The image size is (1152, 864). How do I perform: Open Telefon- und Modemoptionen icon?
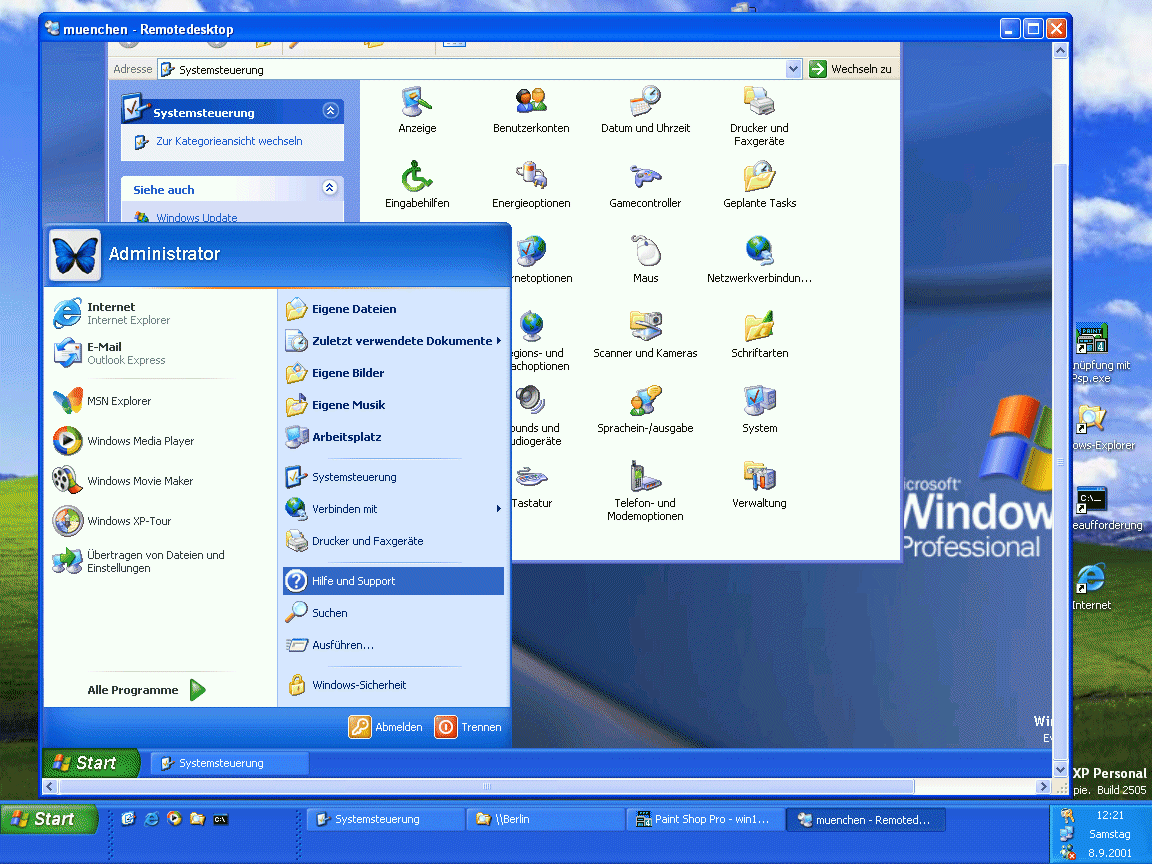click(645, 491)
